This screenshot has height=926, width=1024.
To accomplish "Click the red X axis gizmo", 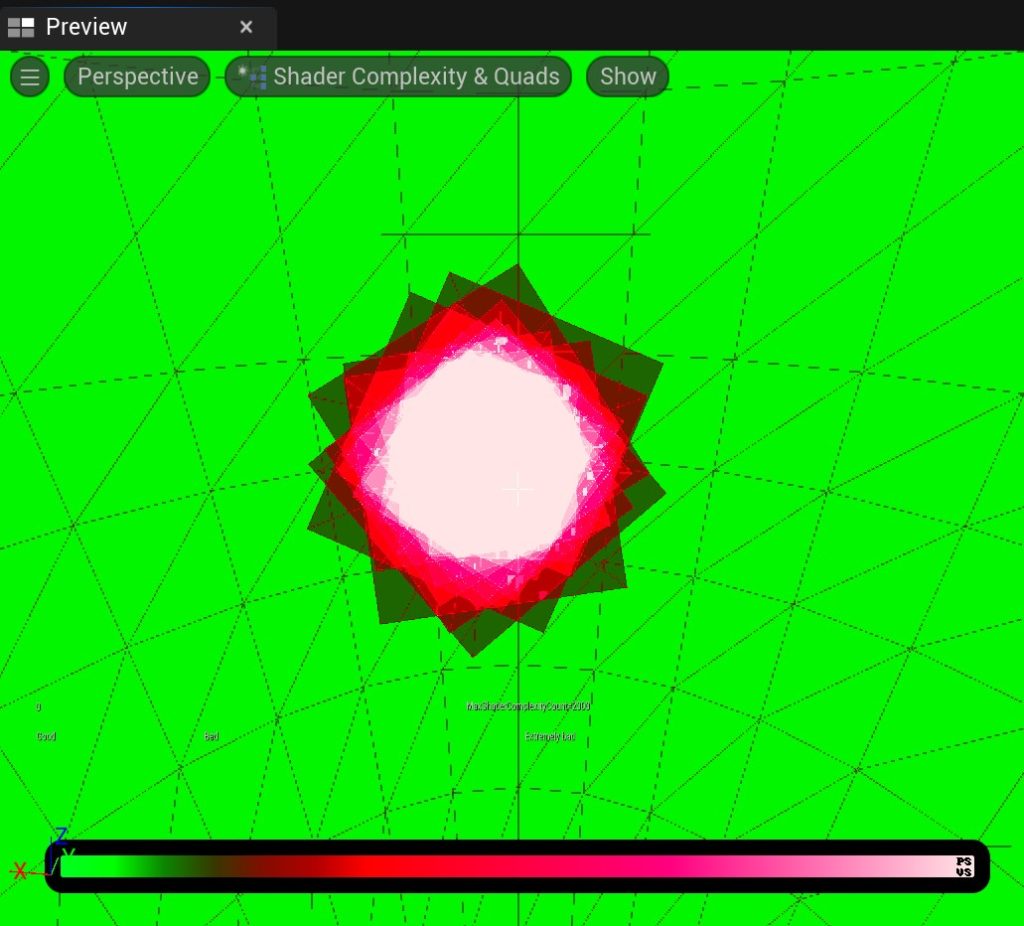I will [20, 870].
